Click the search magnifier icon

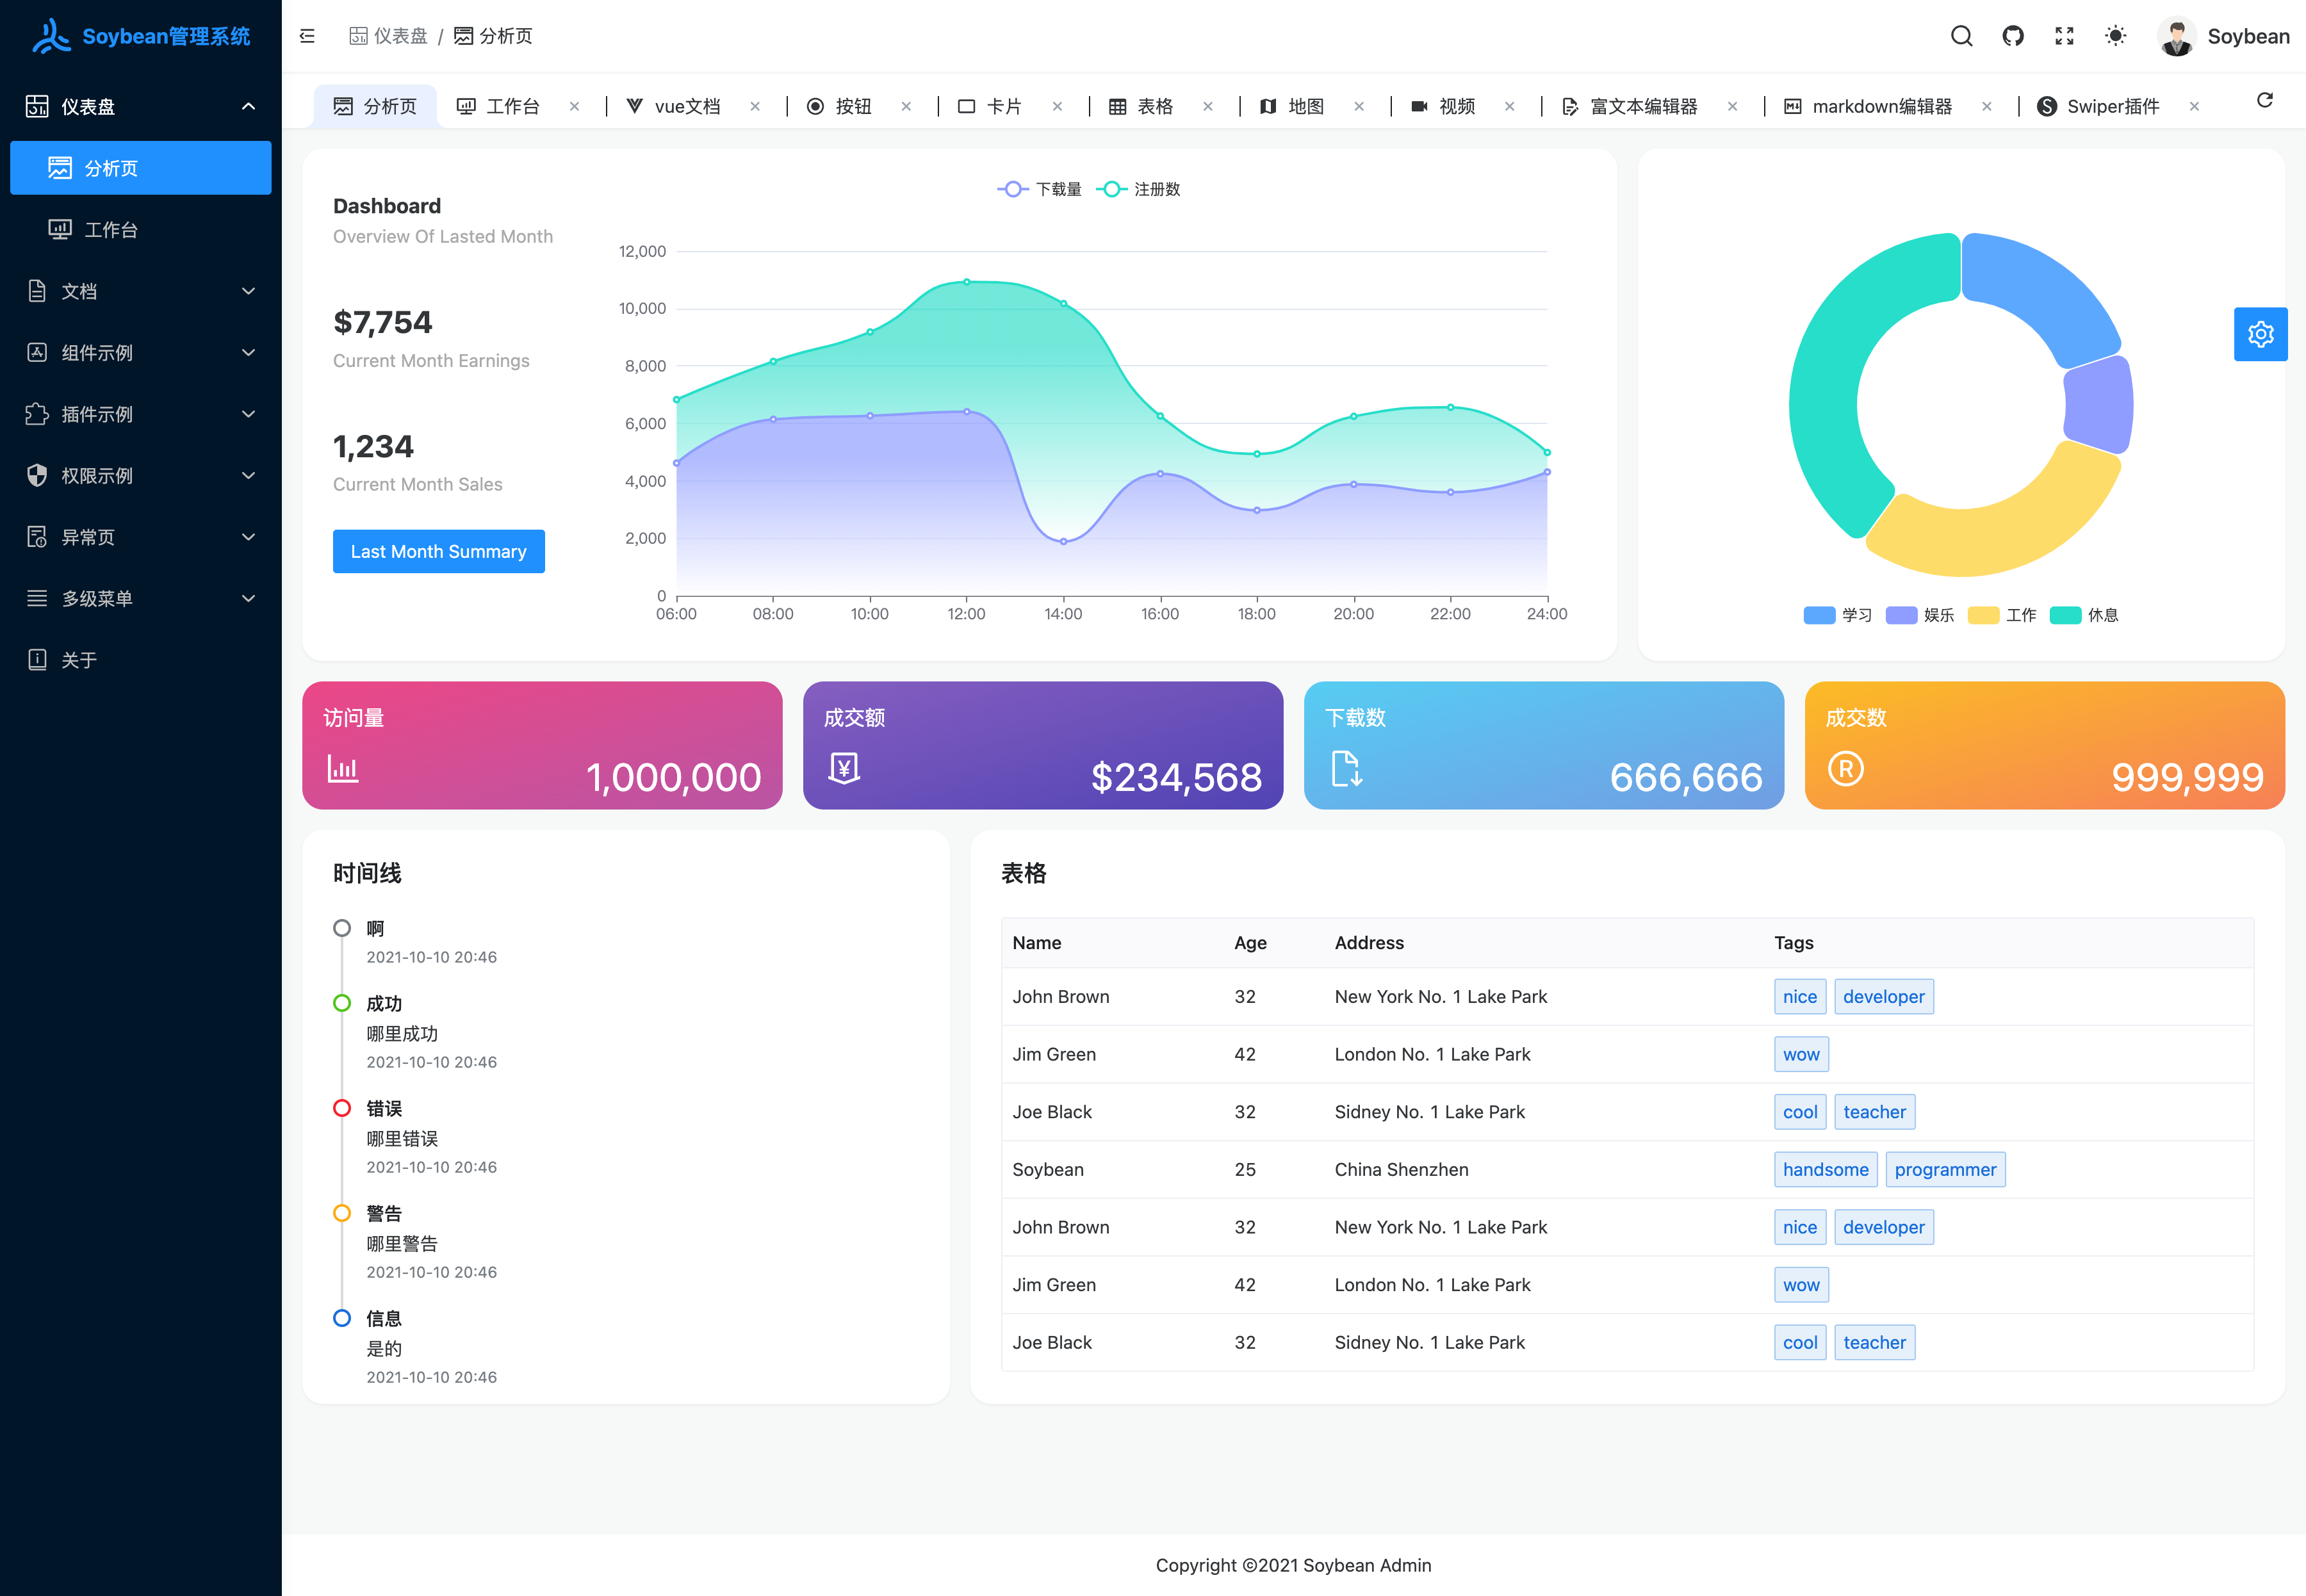coord(1961,36)
